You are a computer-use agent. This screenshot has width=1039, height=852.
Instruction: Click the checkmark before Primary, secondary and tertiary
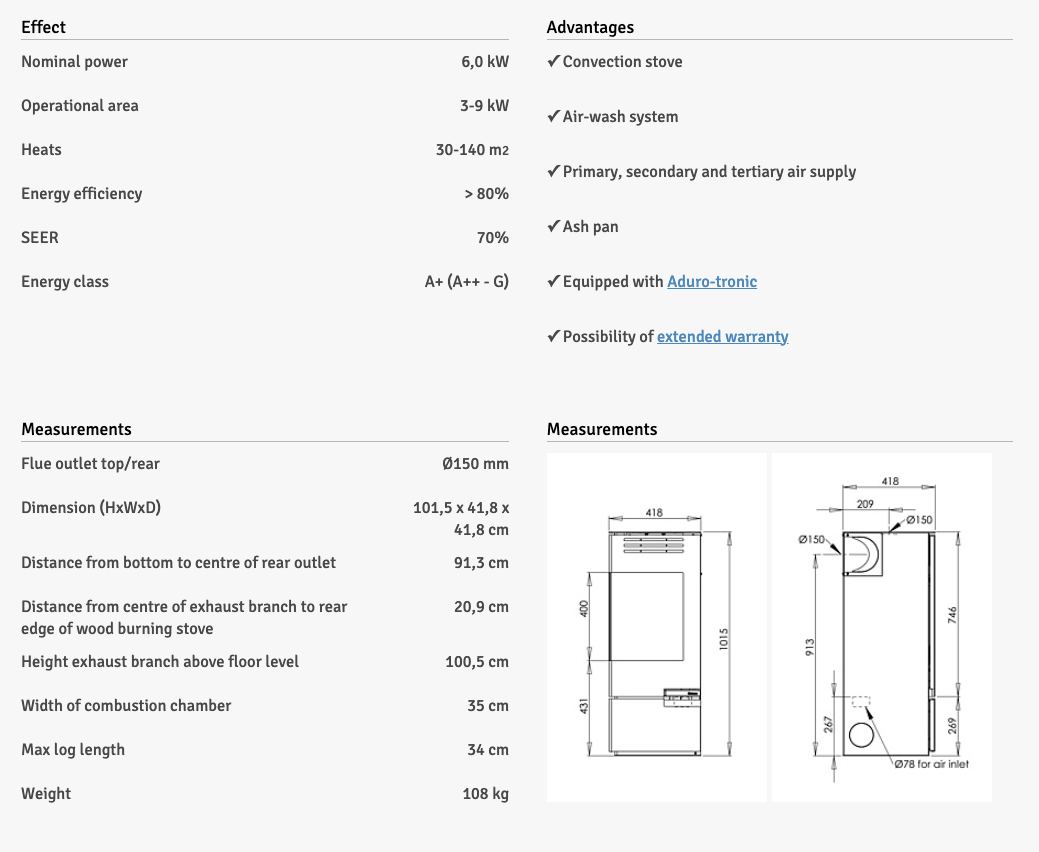point(553,172)
